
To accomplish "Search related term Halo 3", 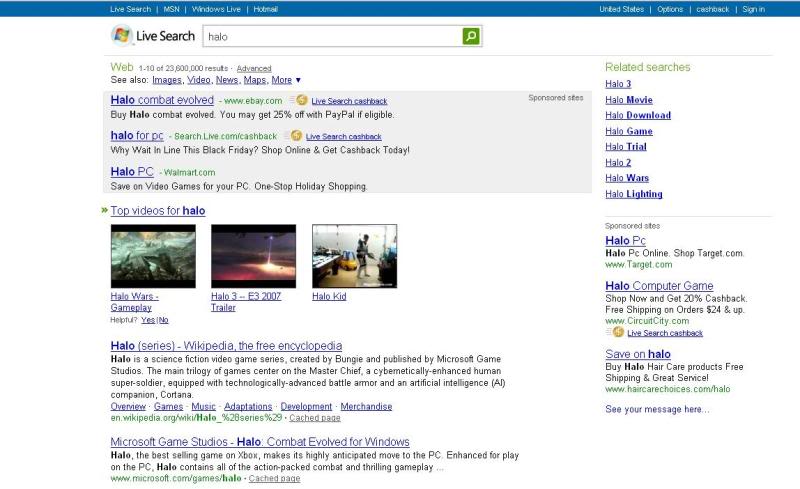I will tap(618, 84).
